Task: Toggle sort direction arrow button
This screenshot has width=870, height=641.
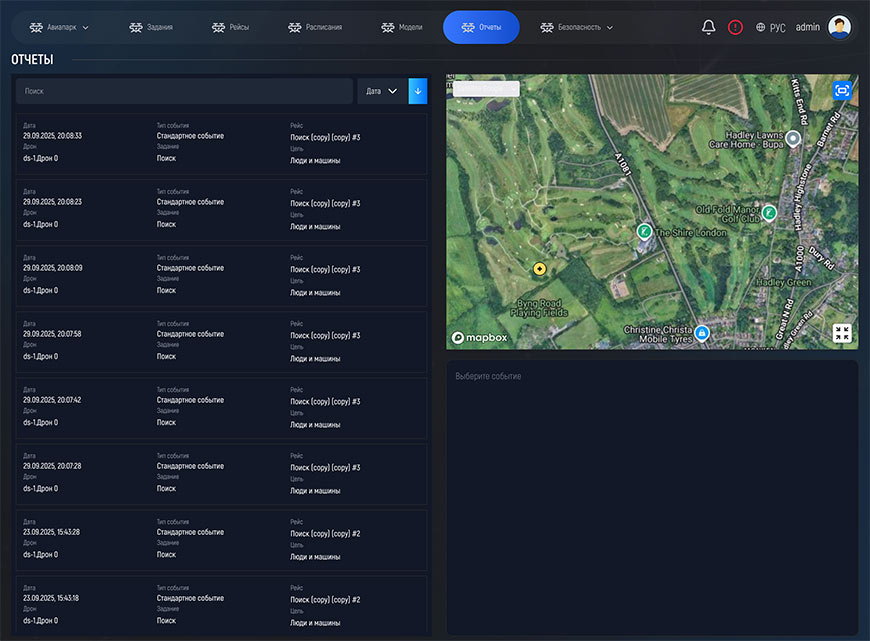Action: coord(418,91)
